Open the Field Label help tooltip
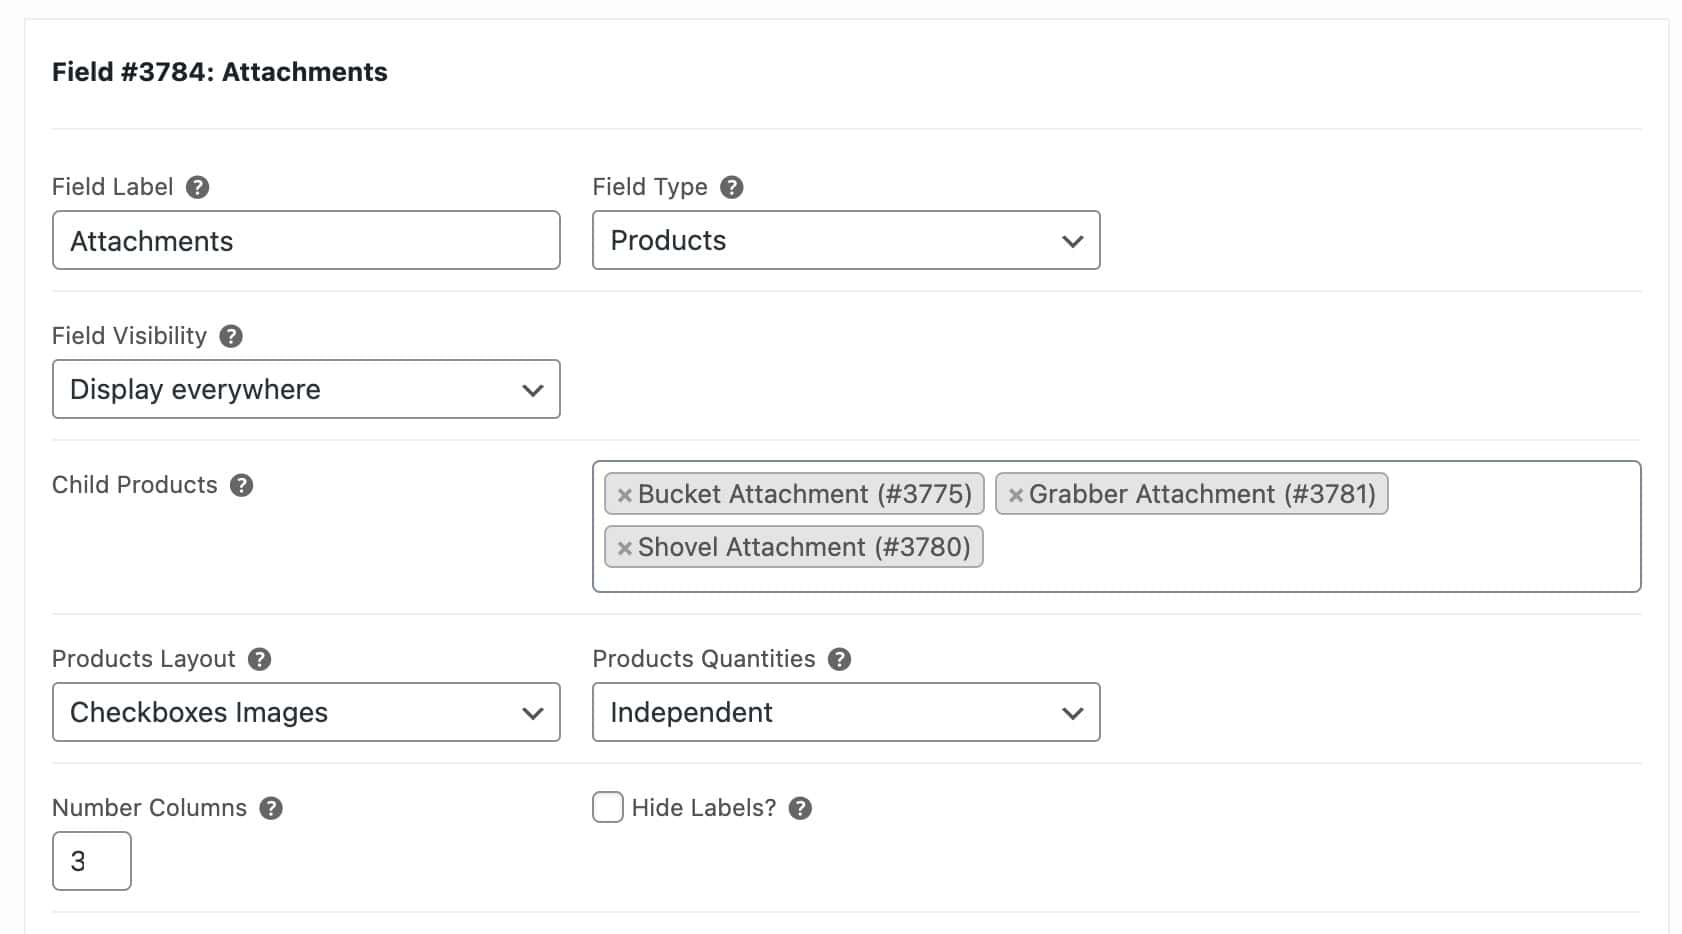Viewport: 1682px width, 934px height. [x=196, y=186]
